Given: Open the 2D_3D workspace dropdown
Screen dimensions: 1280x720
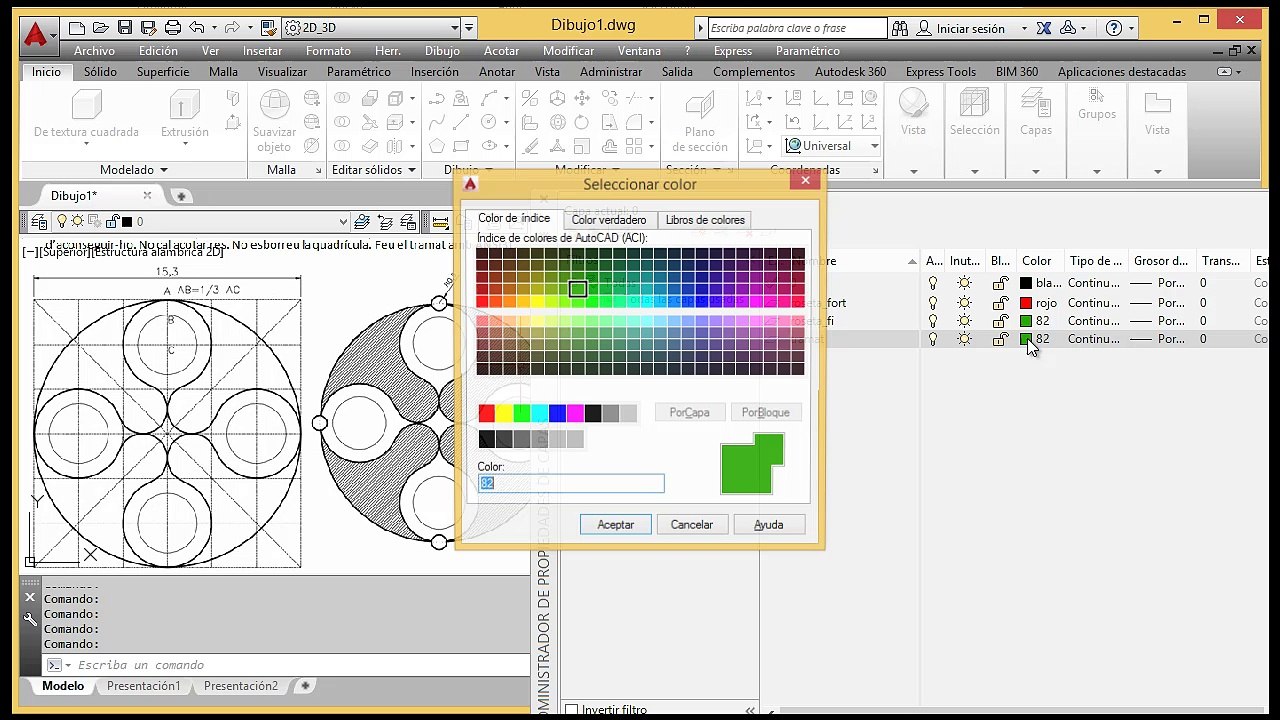Looking at the screenshot, I should point(455,28).
